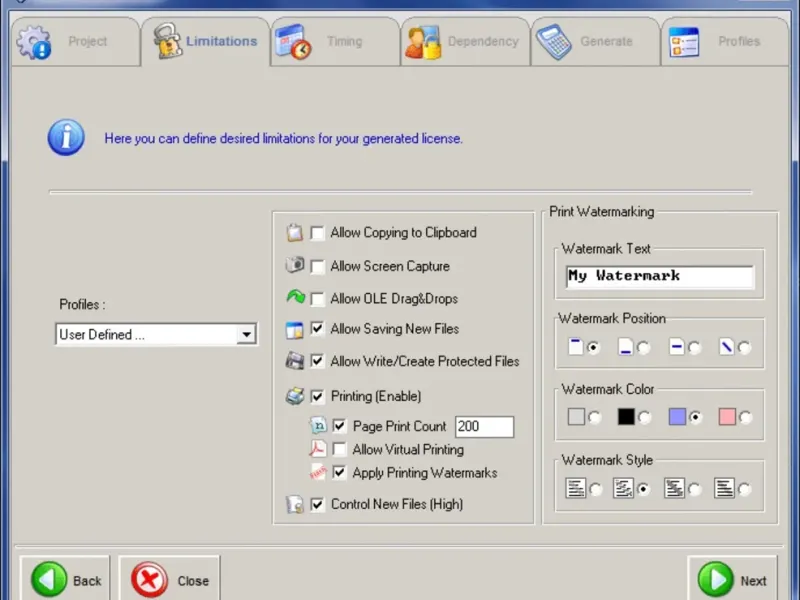This screenshot has width=800, height=600.
Task: Select the Limitations tab
Action: click(x=206, y=42)
